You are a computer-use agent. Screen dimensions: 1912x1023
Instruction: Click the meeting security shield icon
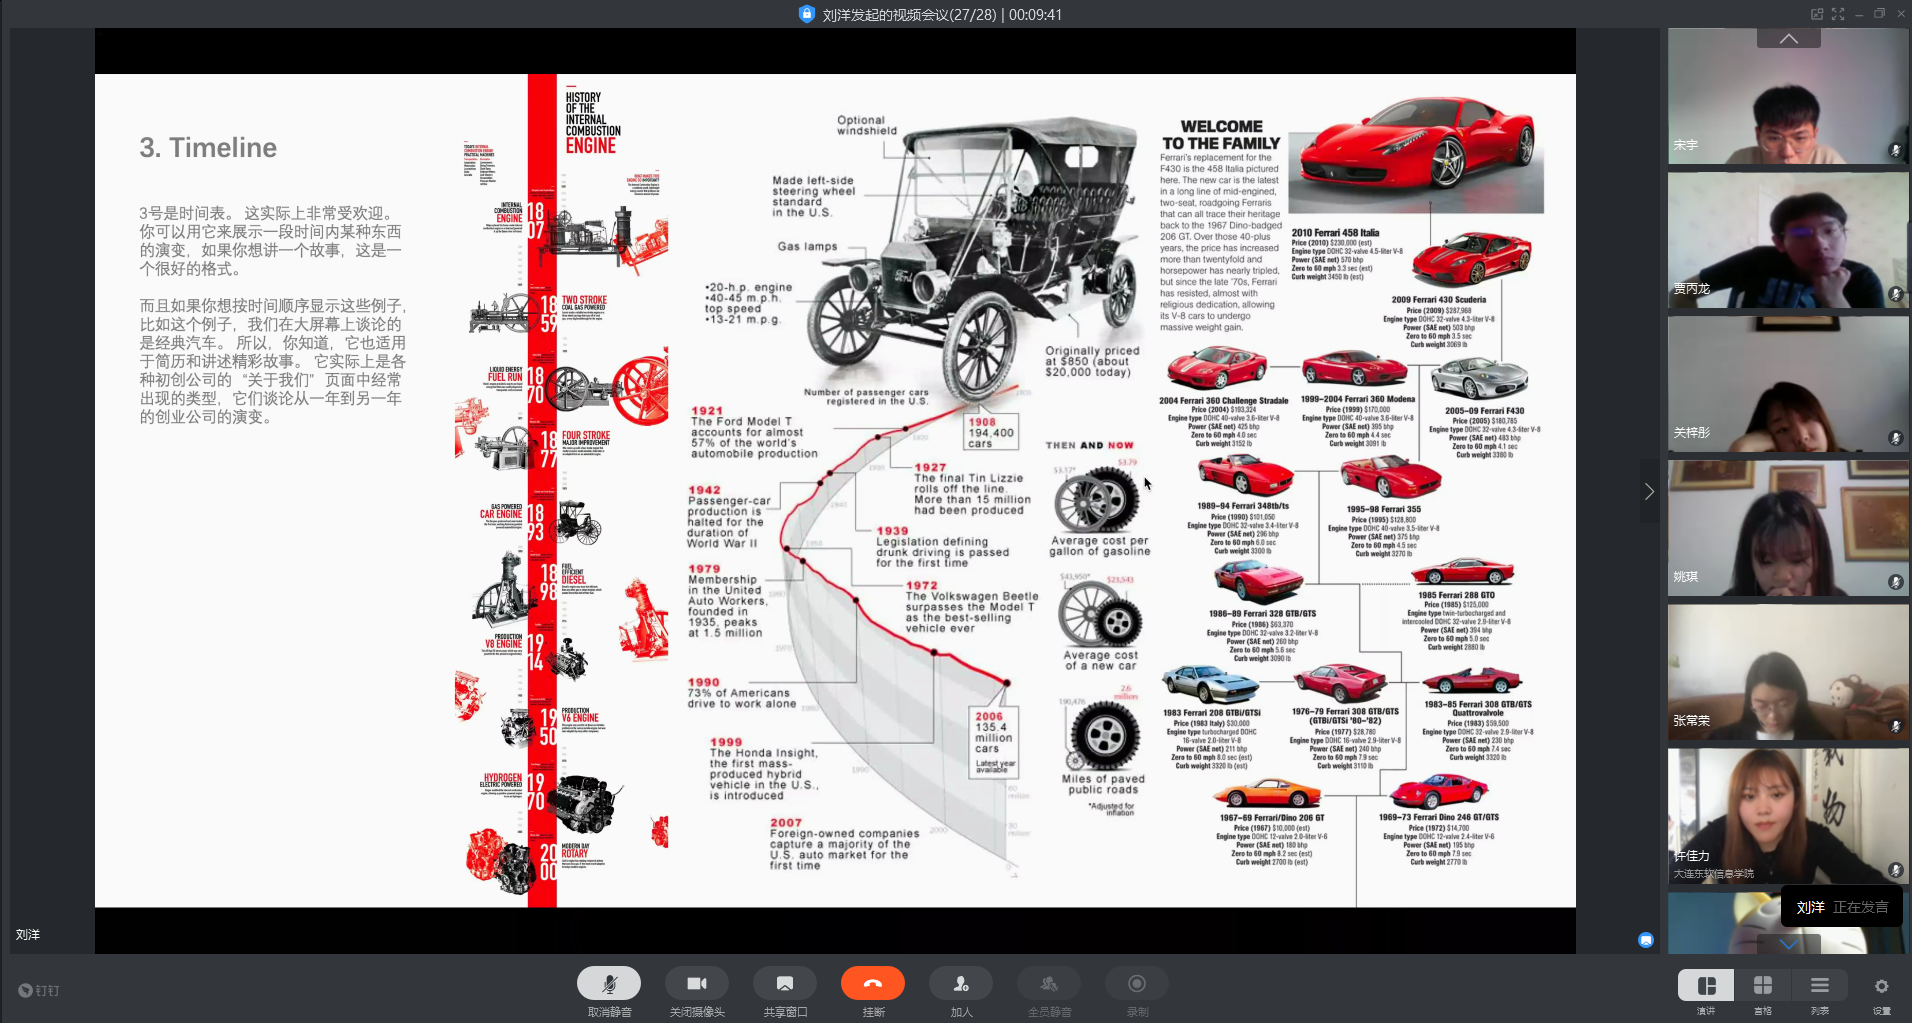(x=806, y=14)
